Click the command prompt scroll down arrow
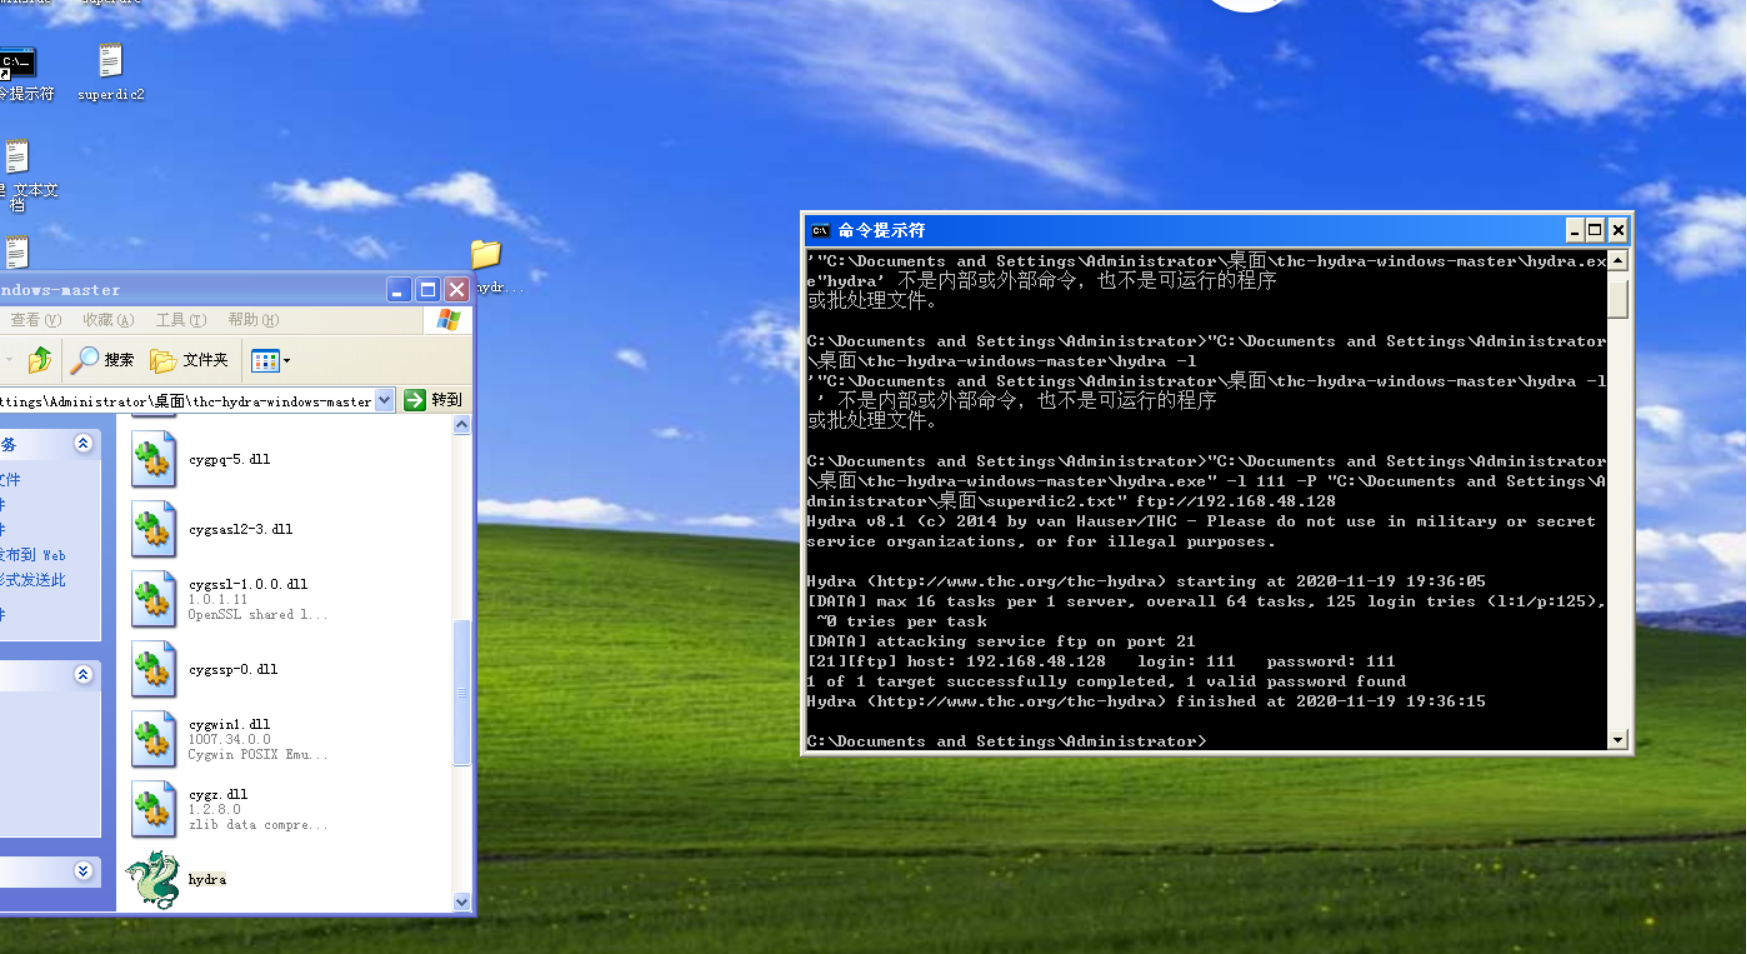Screen dimensions: 1747x954 [1618, 740]
